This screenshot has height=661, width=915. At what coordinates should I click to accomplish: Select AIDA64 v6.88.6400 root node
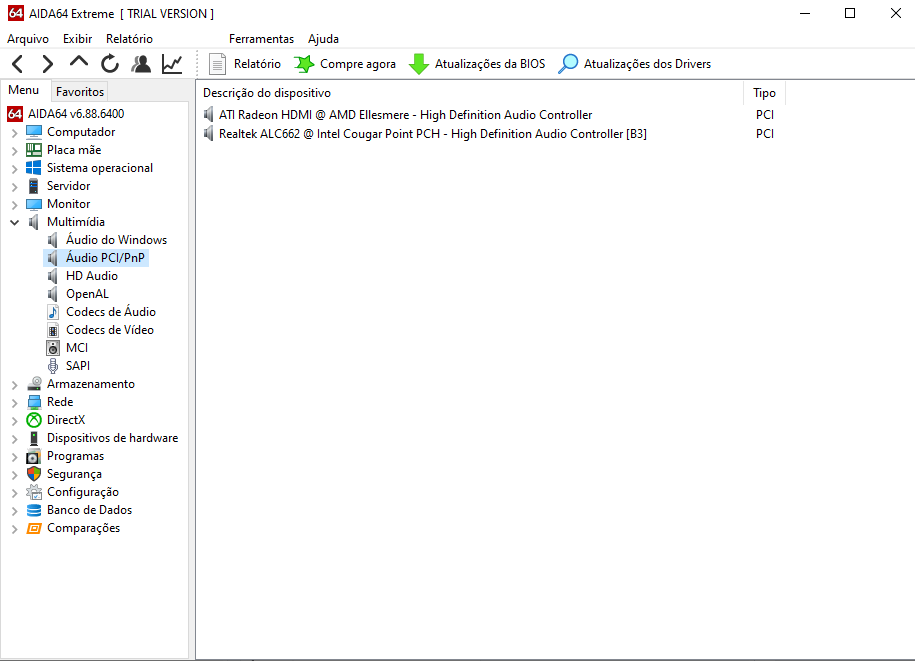coord(76,114)
